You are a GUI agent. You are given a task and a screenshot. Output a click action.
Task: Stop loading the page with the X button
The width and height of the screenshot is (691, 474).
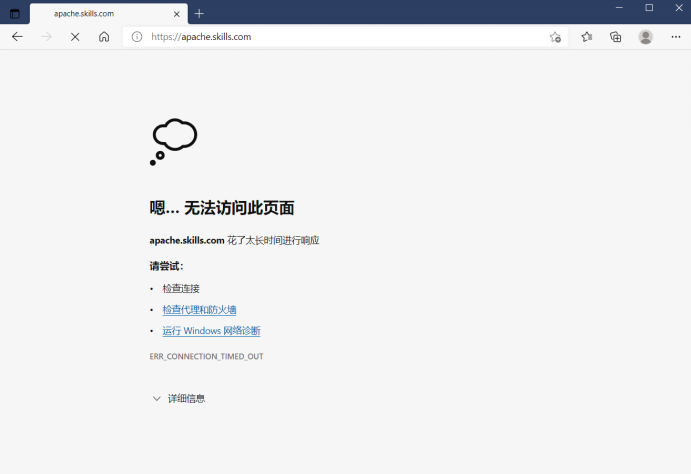[x=75, y=37]
